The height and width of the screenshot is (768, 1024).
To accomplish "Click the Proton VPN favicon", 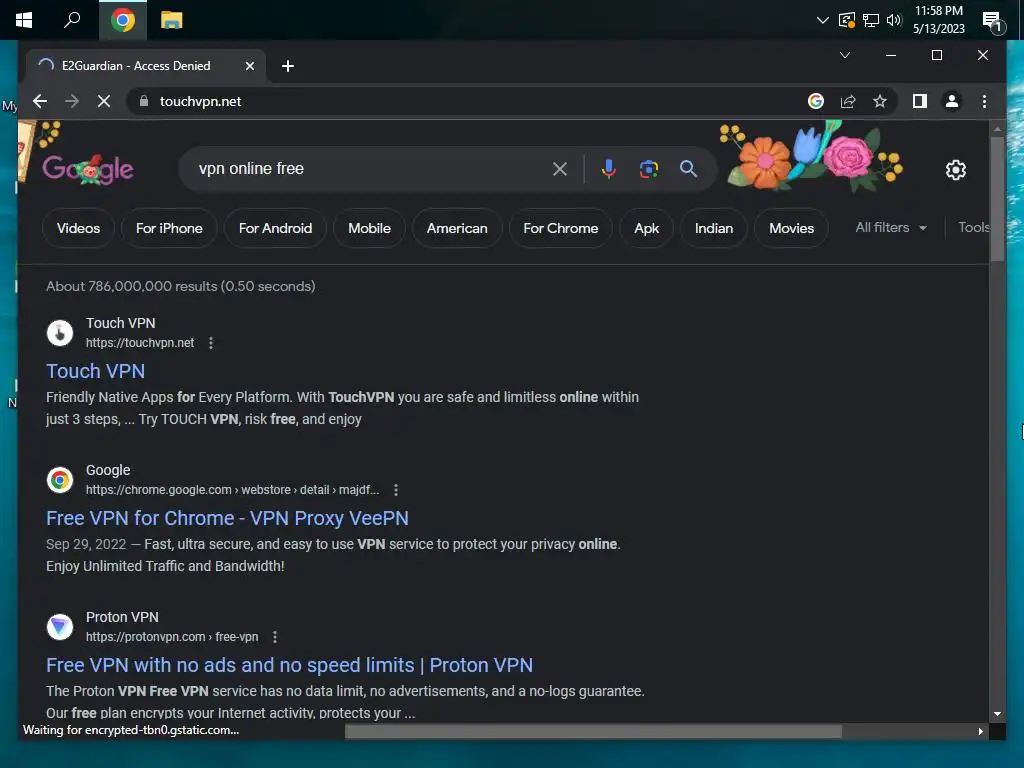I will pos(59,626).
